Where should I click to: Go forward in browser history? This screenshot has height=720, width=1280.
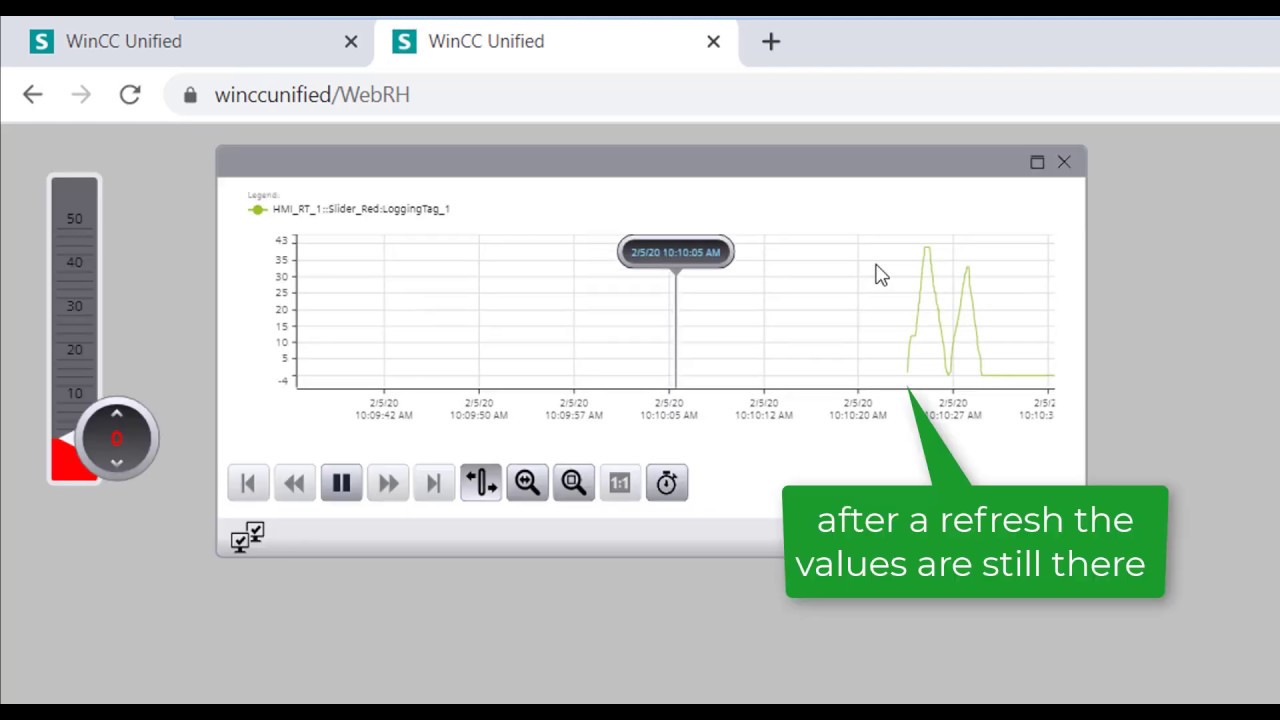81,94
